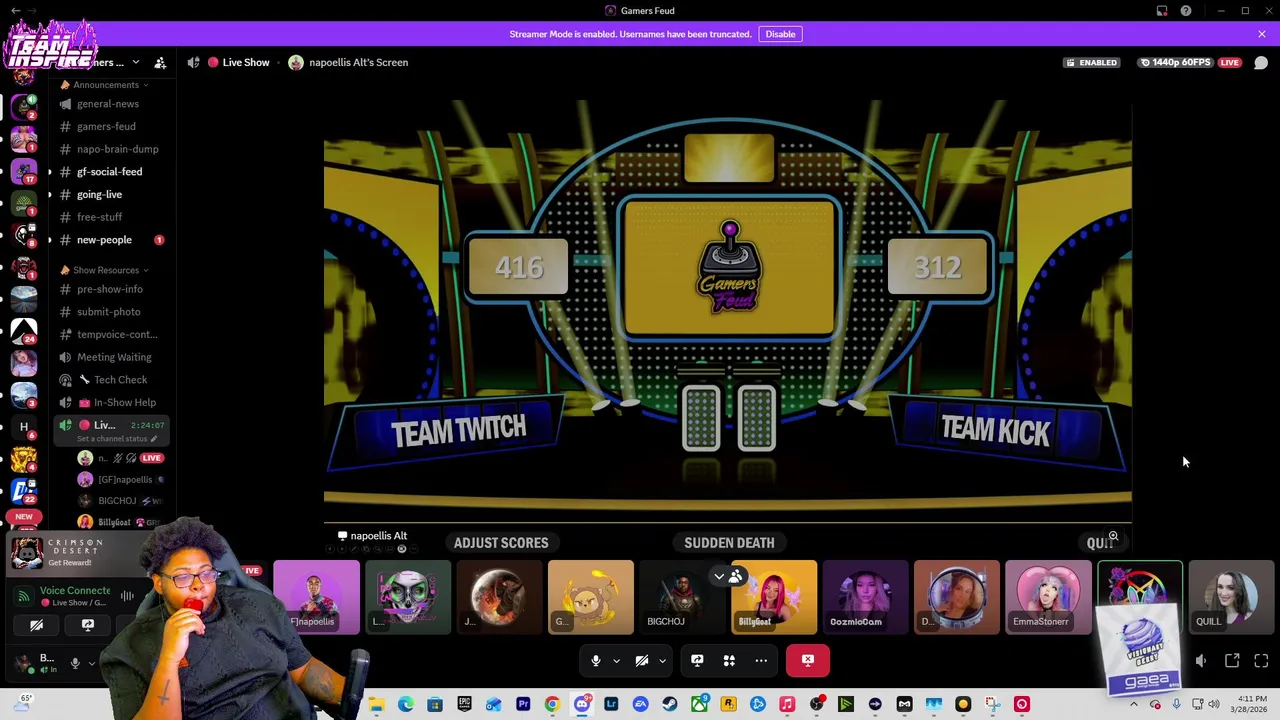Click the 1440p 60FPS LIVE quality badge
Image resolution: width=1280 pixels, height=720 pixels.
[x=1190, y=62]
